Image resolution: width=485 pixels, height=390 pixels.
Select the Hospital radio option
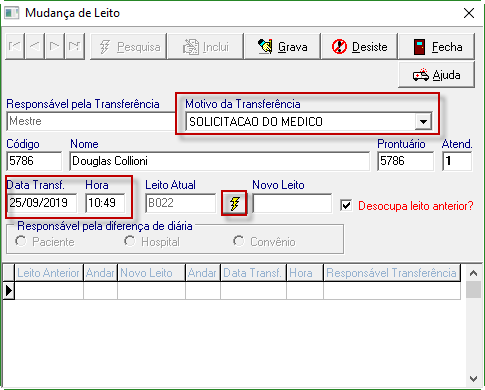tap(129, 241)
